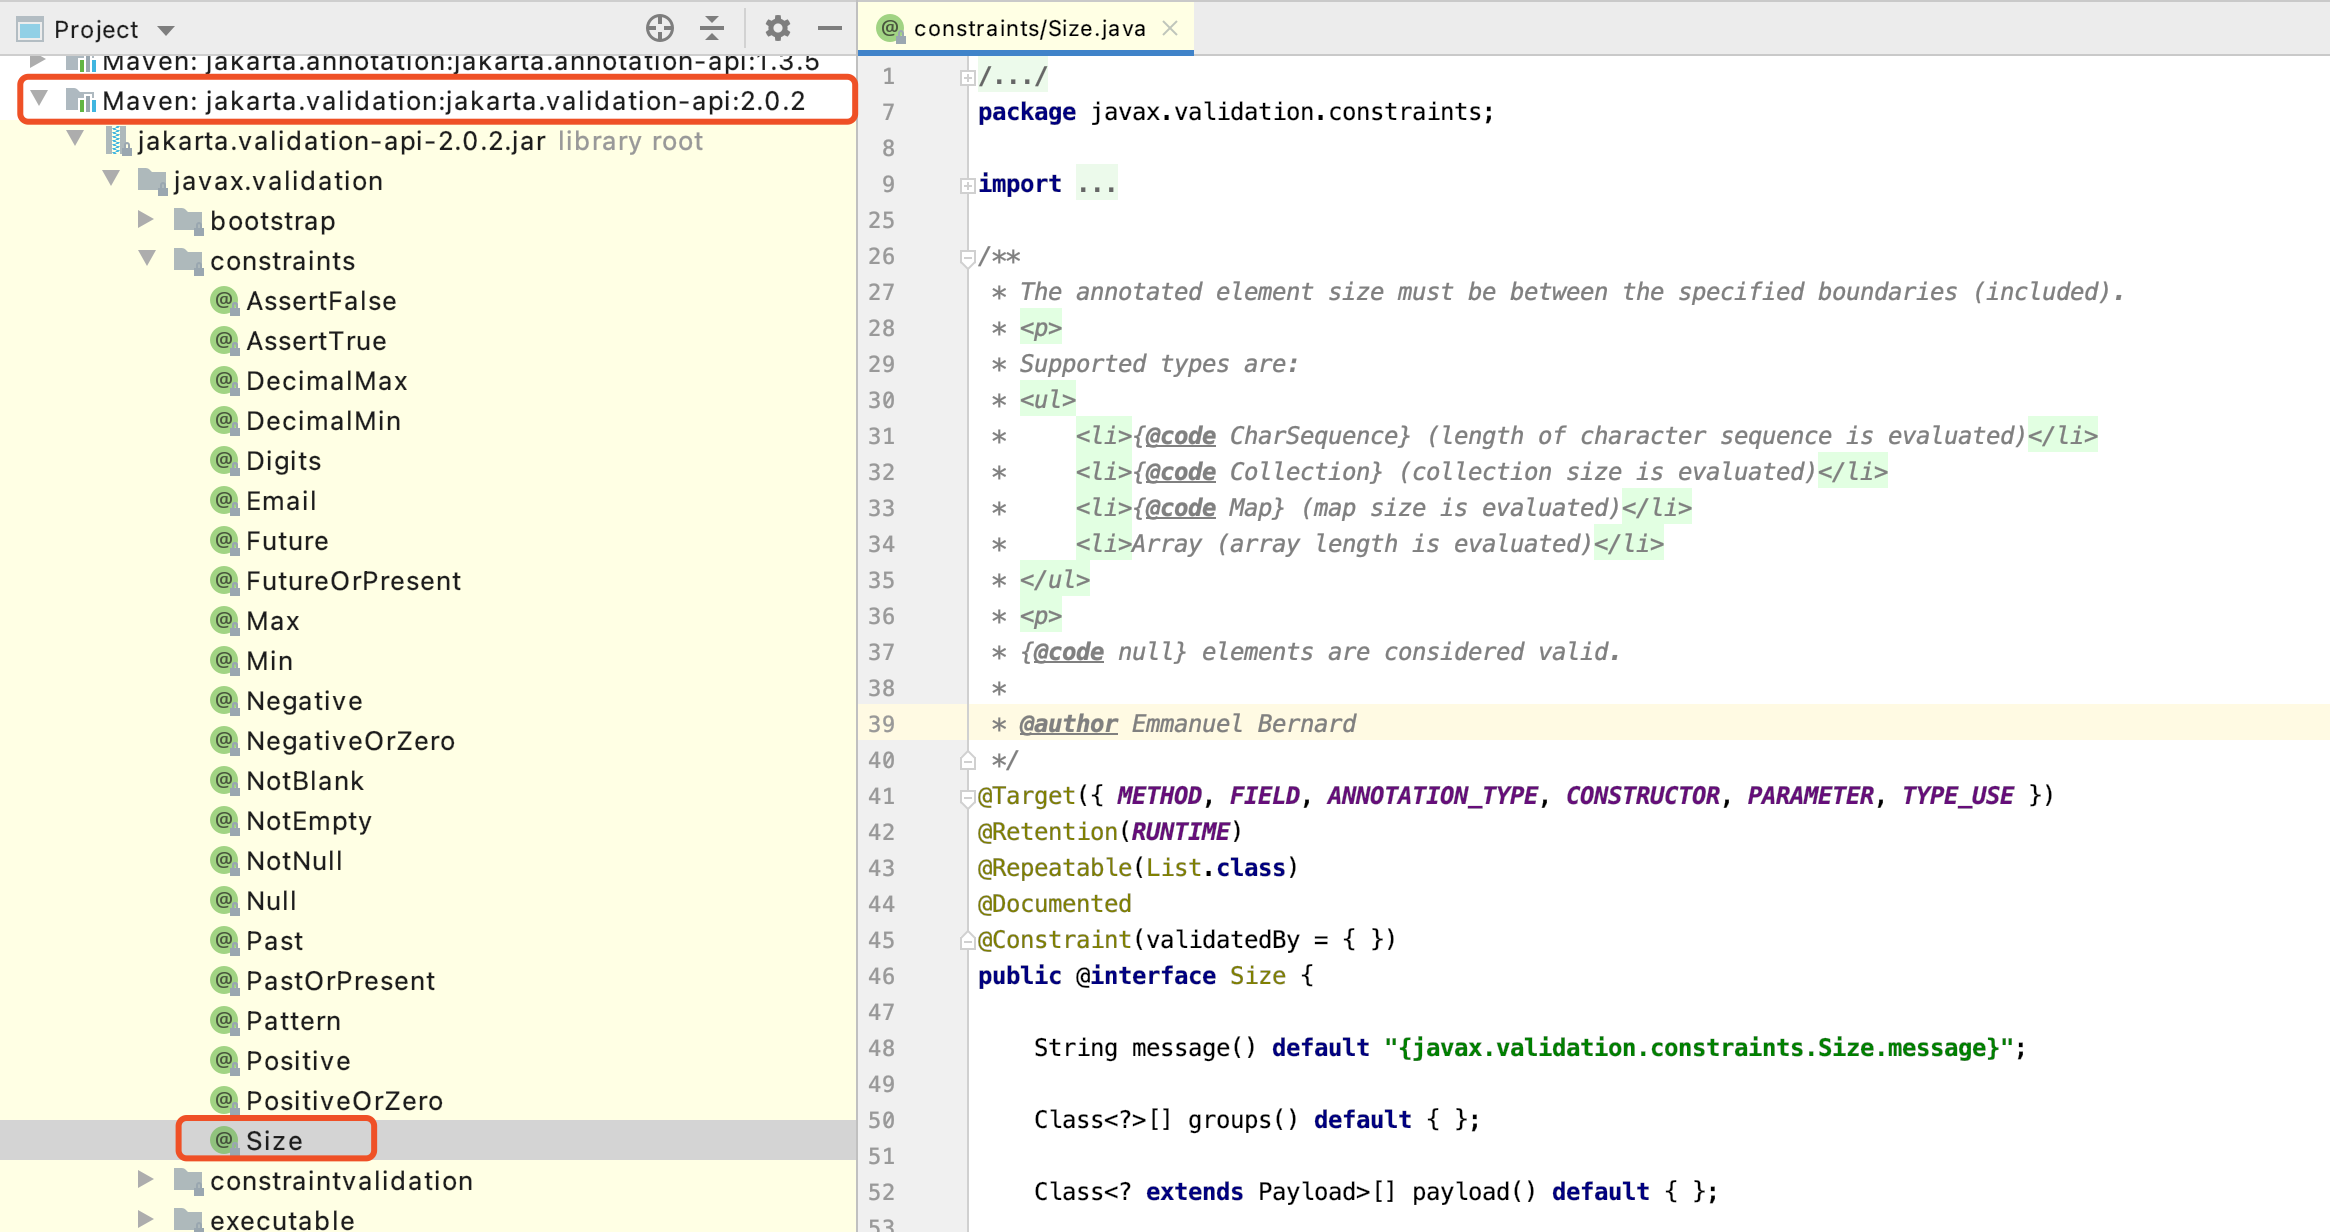
Task: Close the constraints/Size.java tab
Action: coord(1170,28)
